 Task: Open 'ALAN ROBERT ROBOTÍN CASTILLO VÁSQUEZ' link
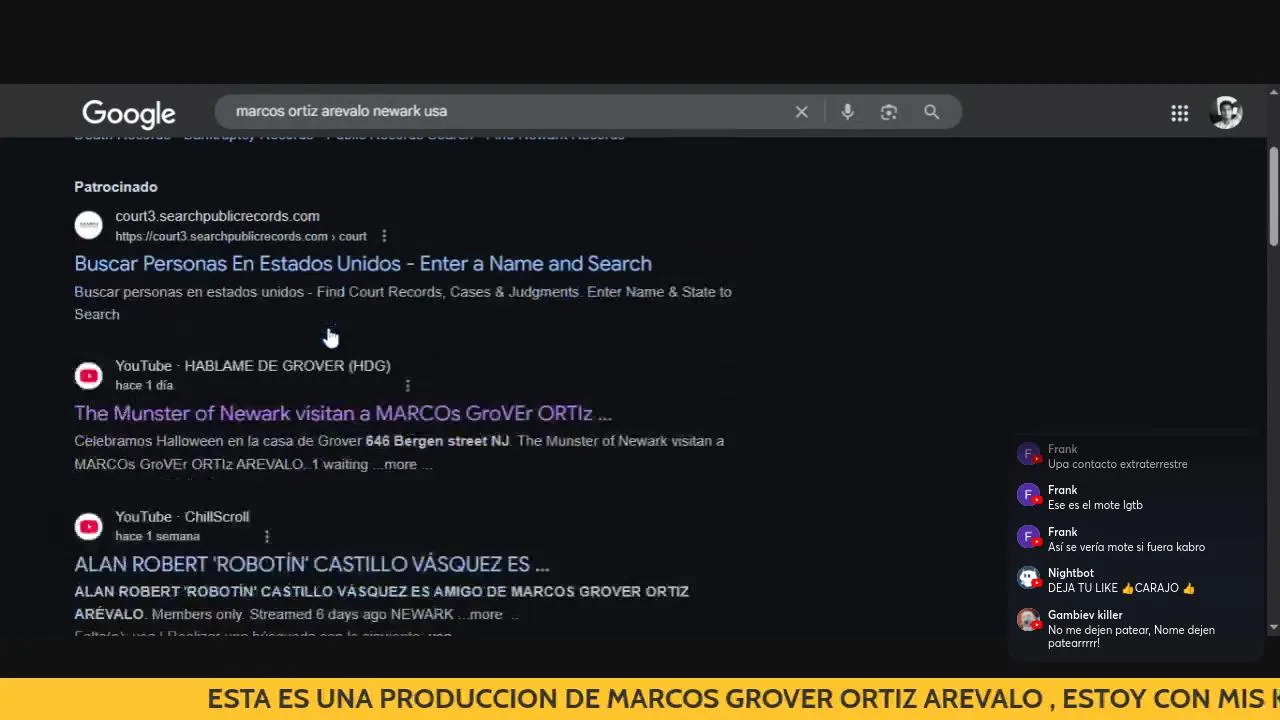tap(312, 564)
